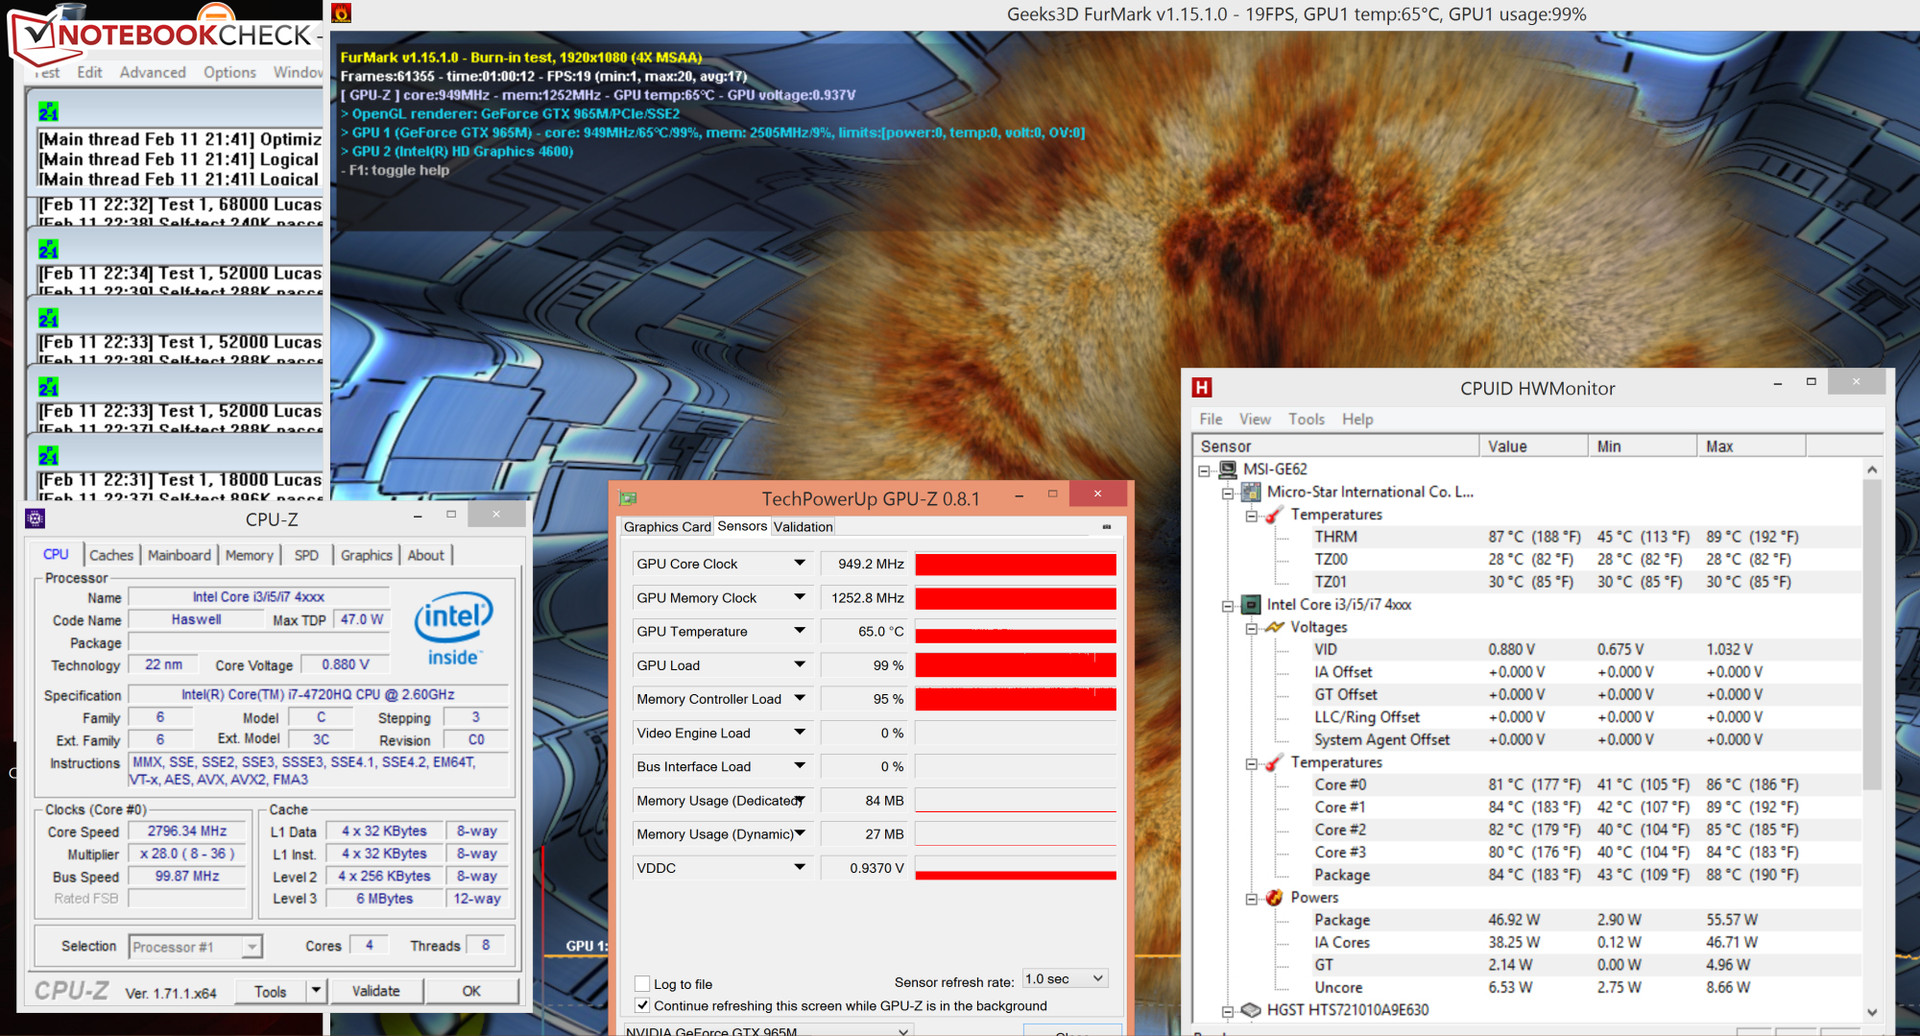Screen dimensions: 1920x1036
Task: Switch to the SPD tab in CPU-Z
Action: [x=306, y=555]
